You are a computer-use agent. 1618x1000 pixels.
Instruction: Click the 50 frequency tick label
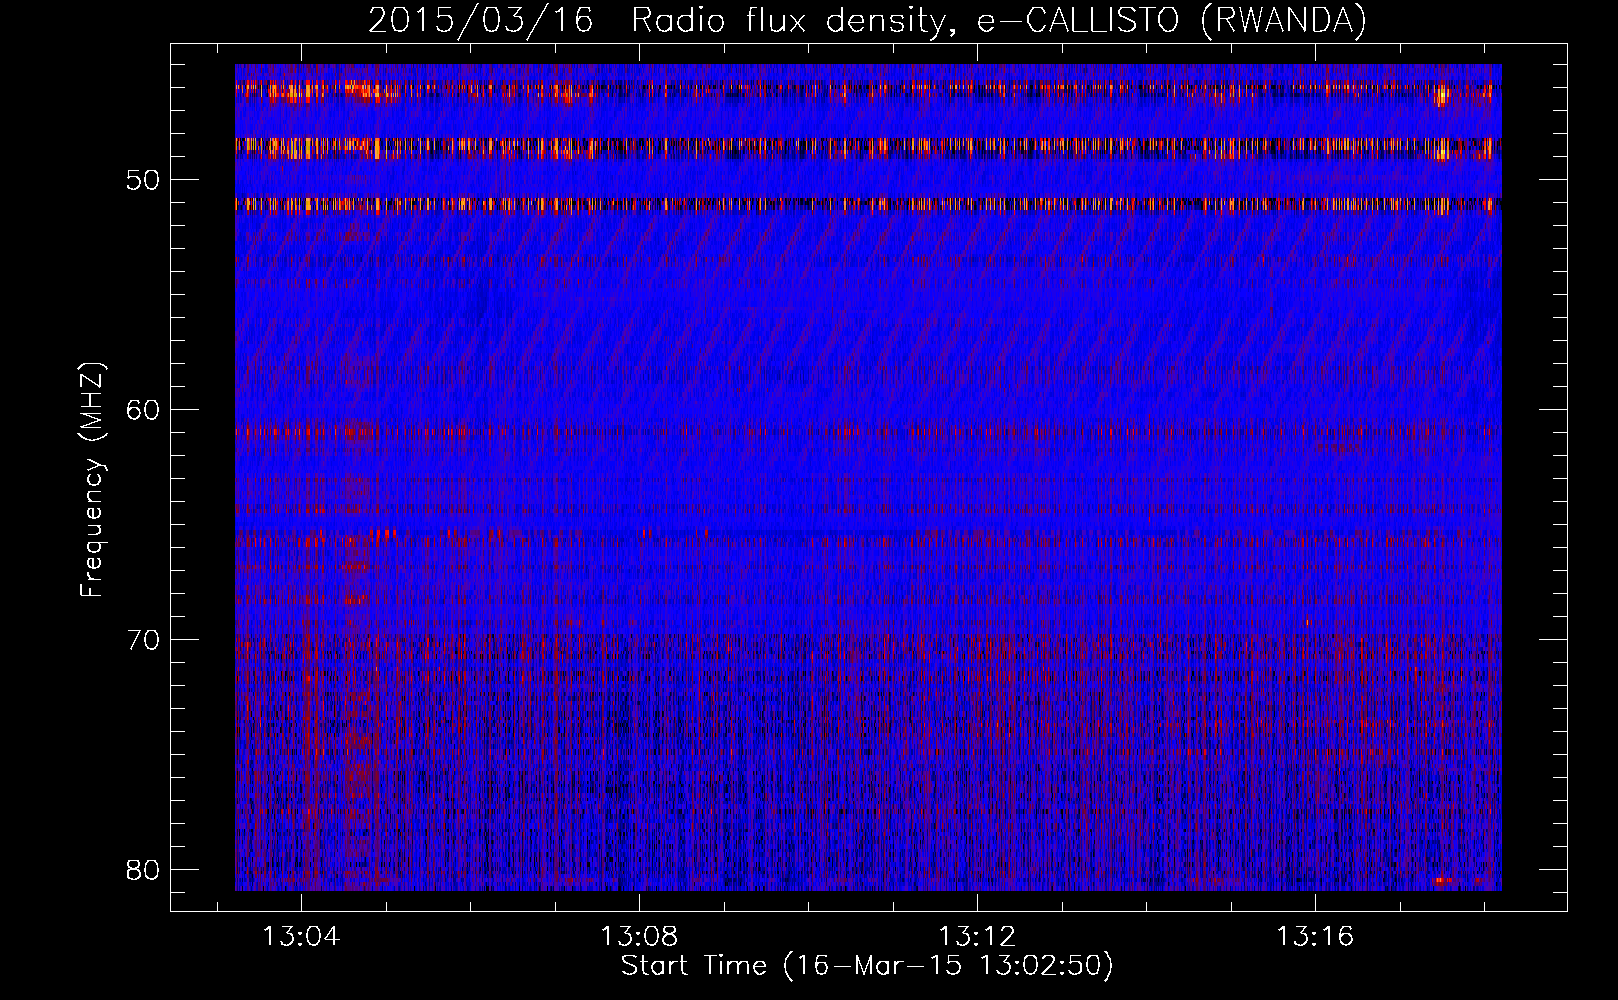pos(143,181)
